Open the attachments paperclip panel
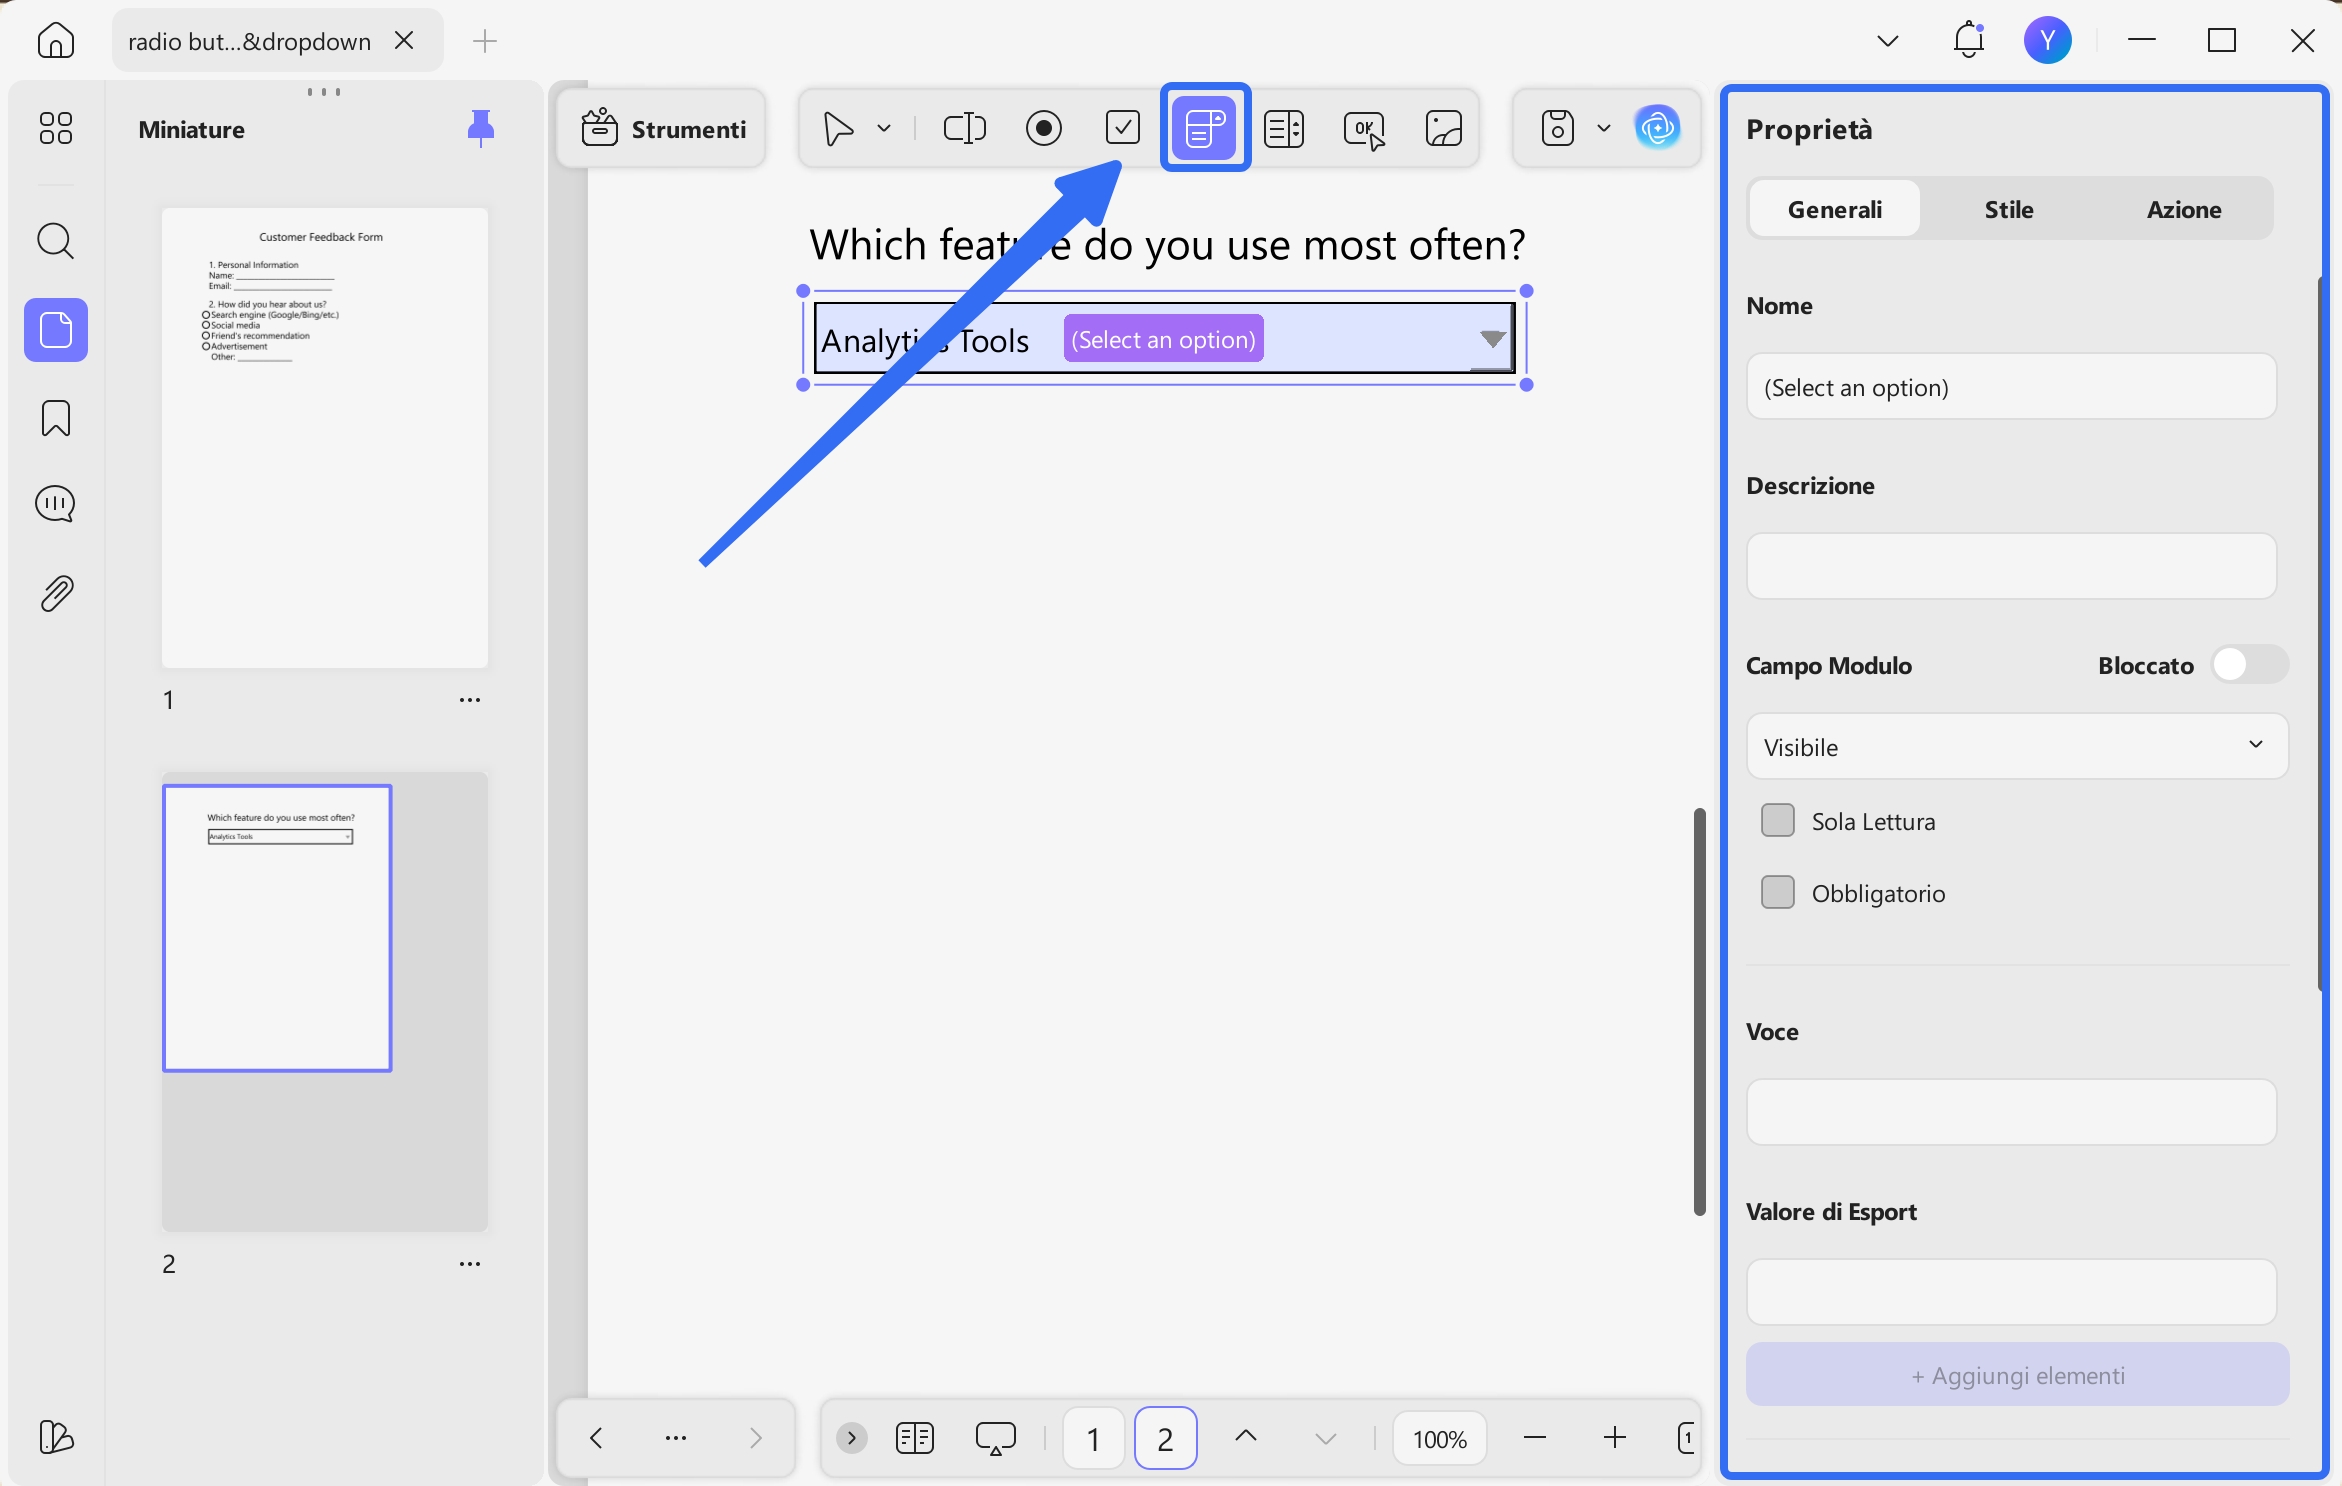 click(56, 594)
